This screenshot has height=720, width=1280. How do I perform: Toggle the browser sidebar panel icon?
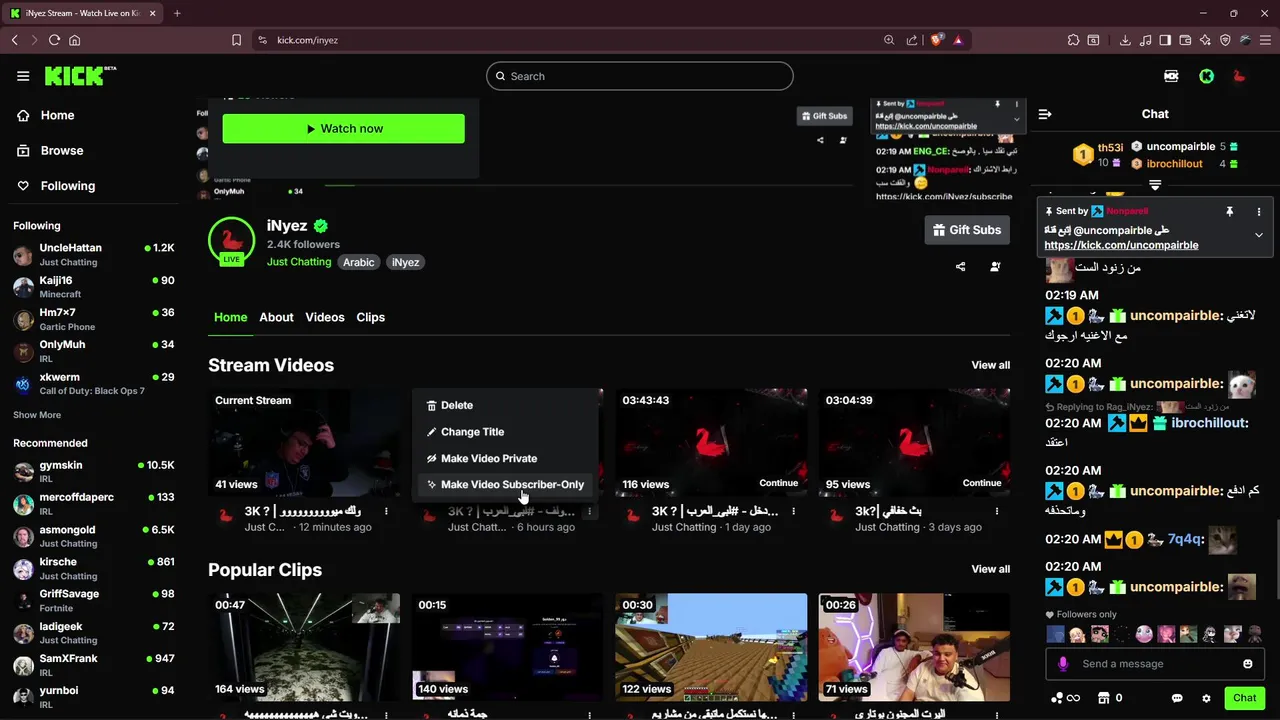point(1165,40)
